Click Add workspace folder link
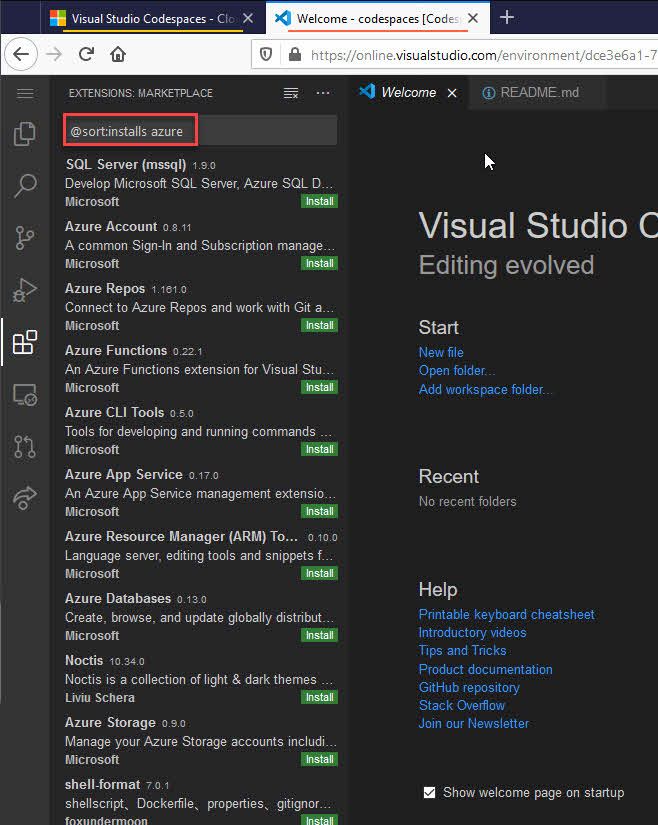 coord(485,389)
